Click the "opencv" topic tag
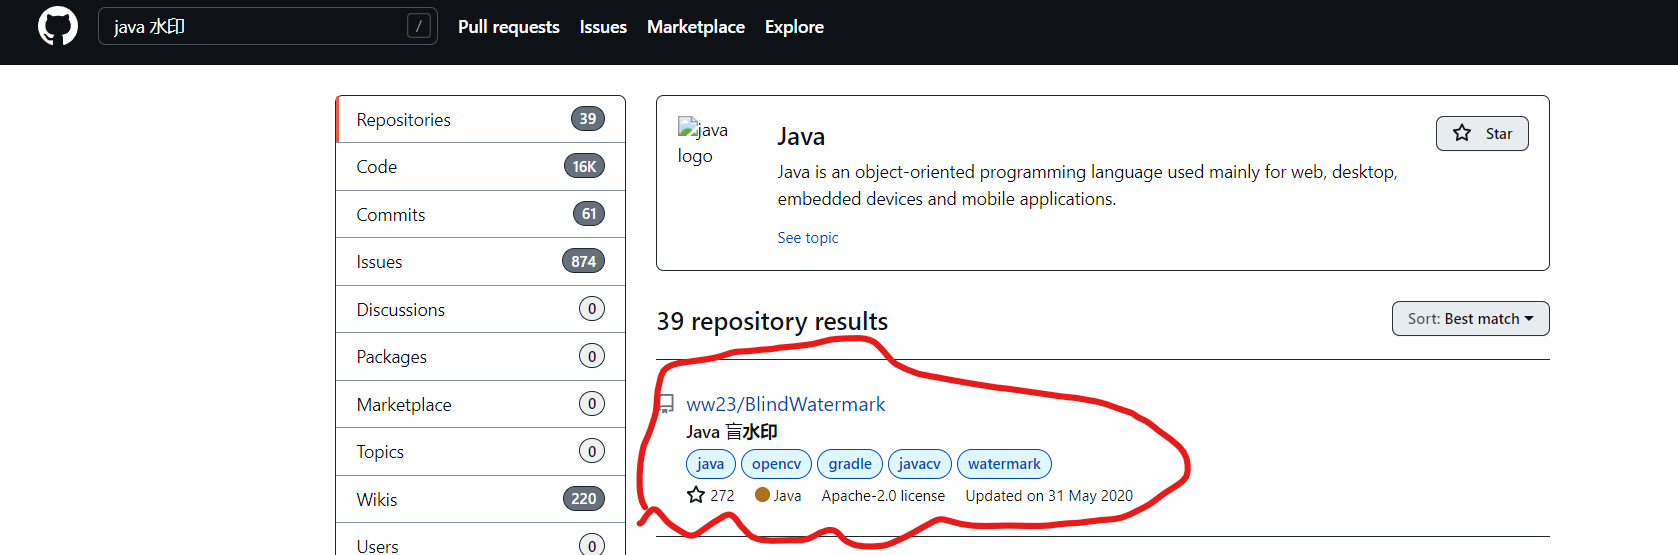The image size is (1678, 555). click(x=776, y=463)
